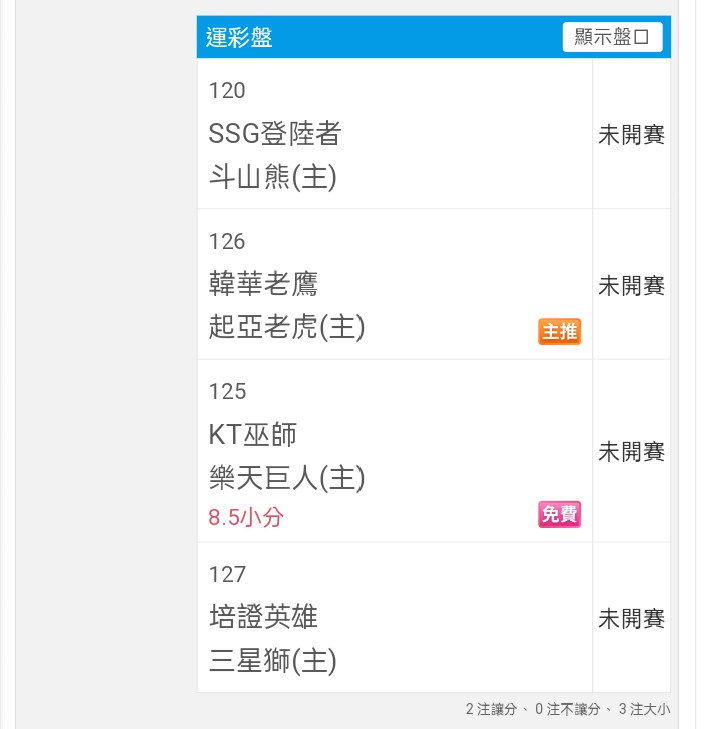Click the pink 免費 badge
The height and width of the screenshot is (729, 720).
tap(559, 514)
